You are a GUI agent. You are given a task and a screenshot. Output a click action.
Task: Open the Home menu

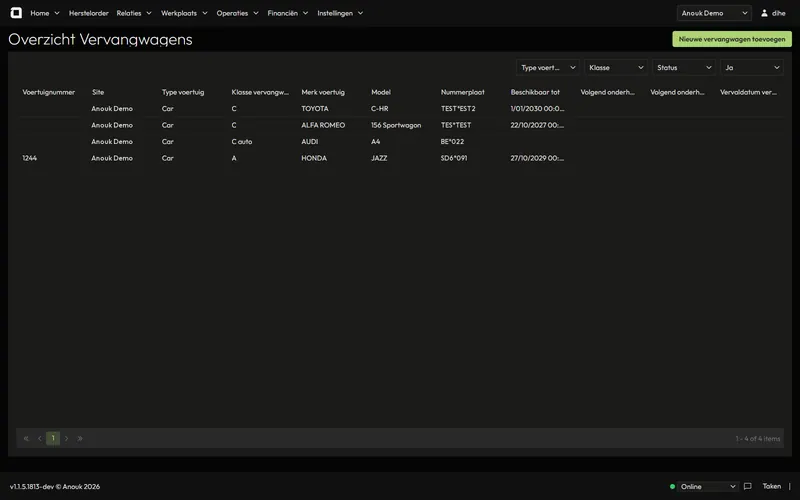coord(45,13)
